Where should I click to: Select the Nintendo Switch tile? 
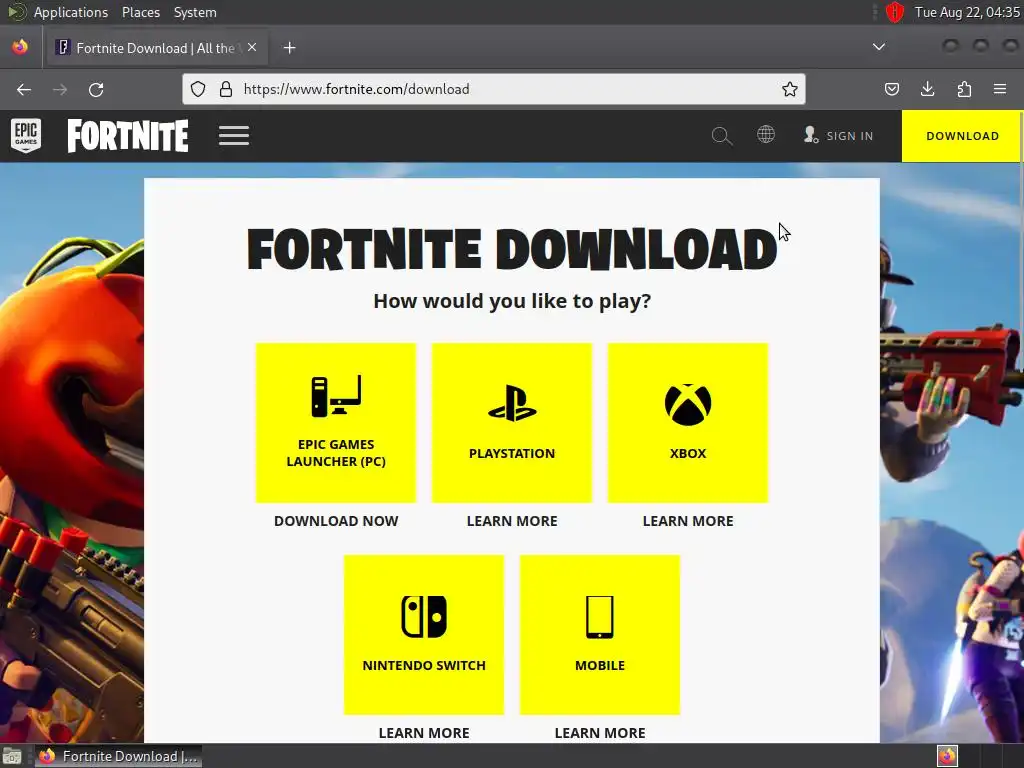pos(424,635)
